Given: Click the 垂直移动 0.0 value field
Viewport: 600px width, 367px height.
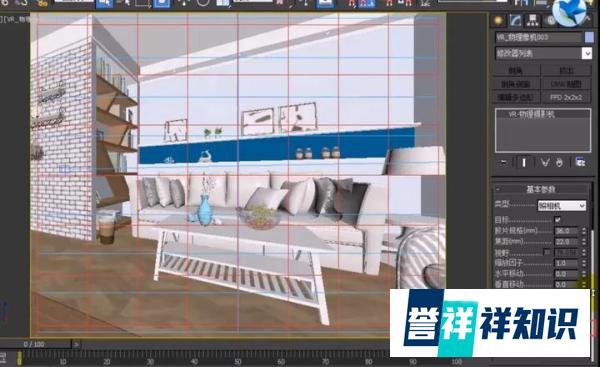Looking at the screenshot, I should click(x=567, y=284).
